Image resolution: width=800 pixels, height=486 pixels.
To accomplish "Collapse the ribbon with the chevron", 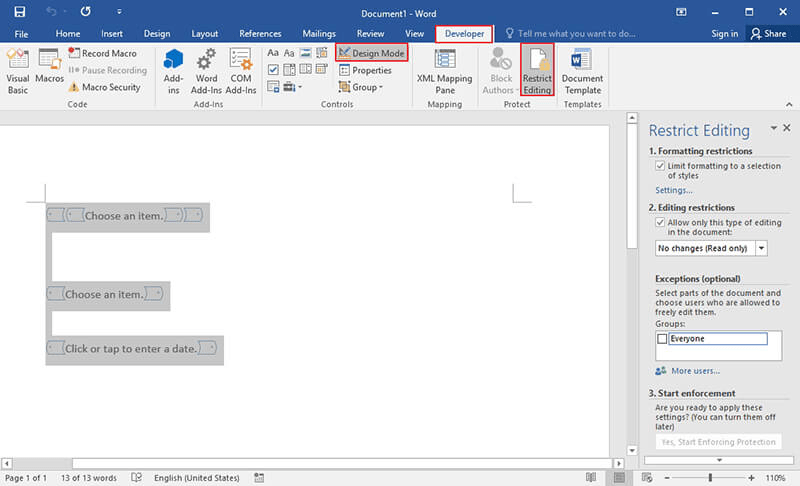I will (x=789, y=104).
